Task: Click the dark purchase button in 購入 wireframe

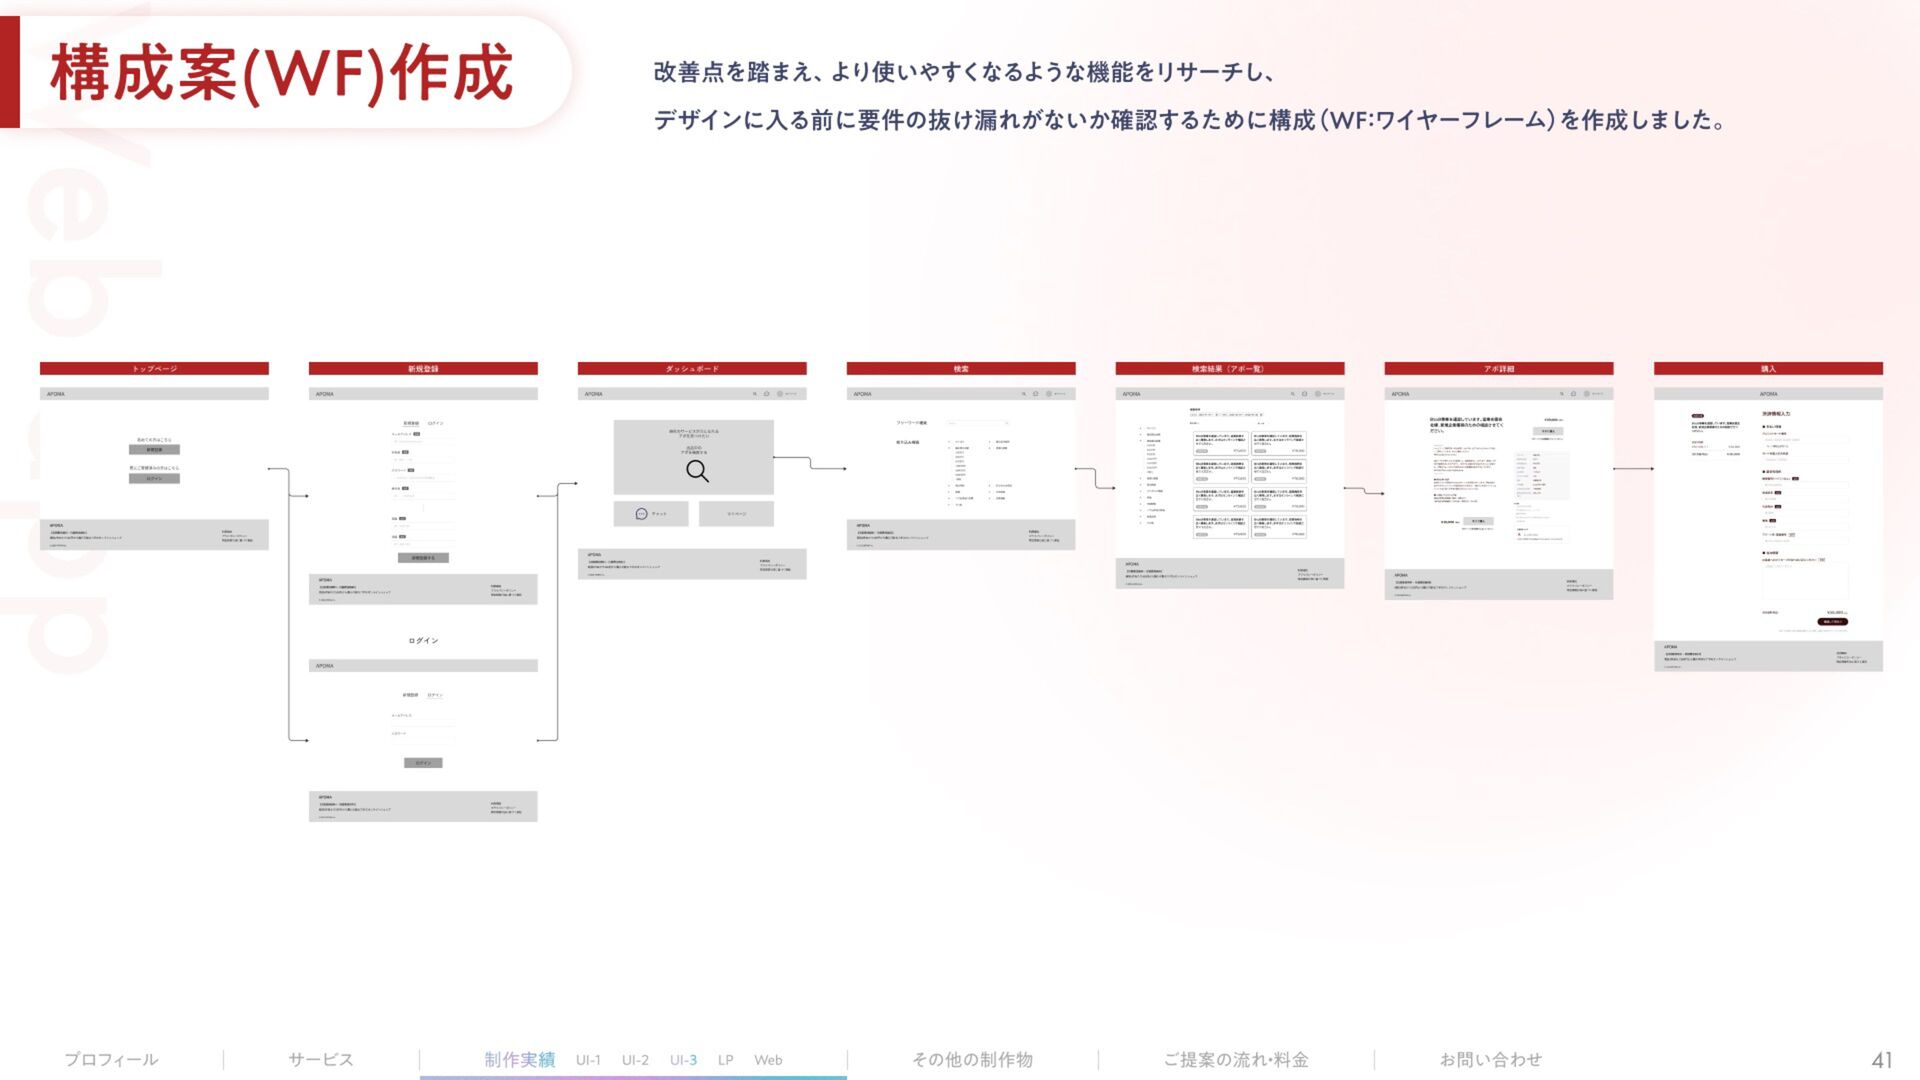Action: (1833, 622)
